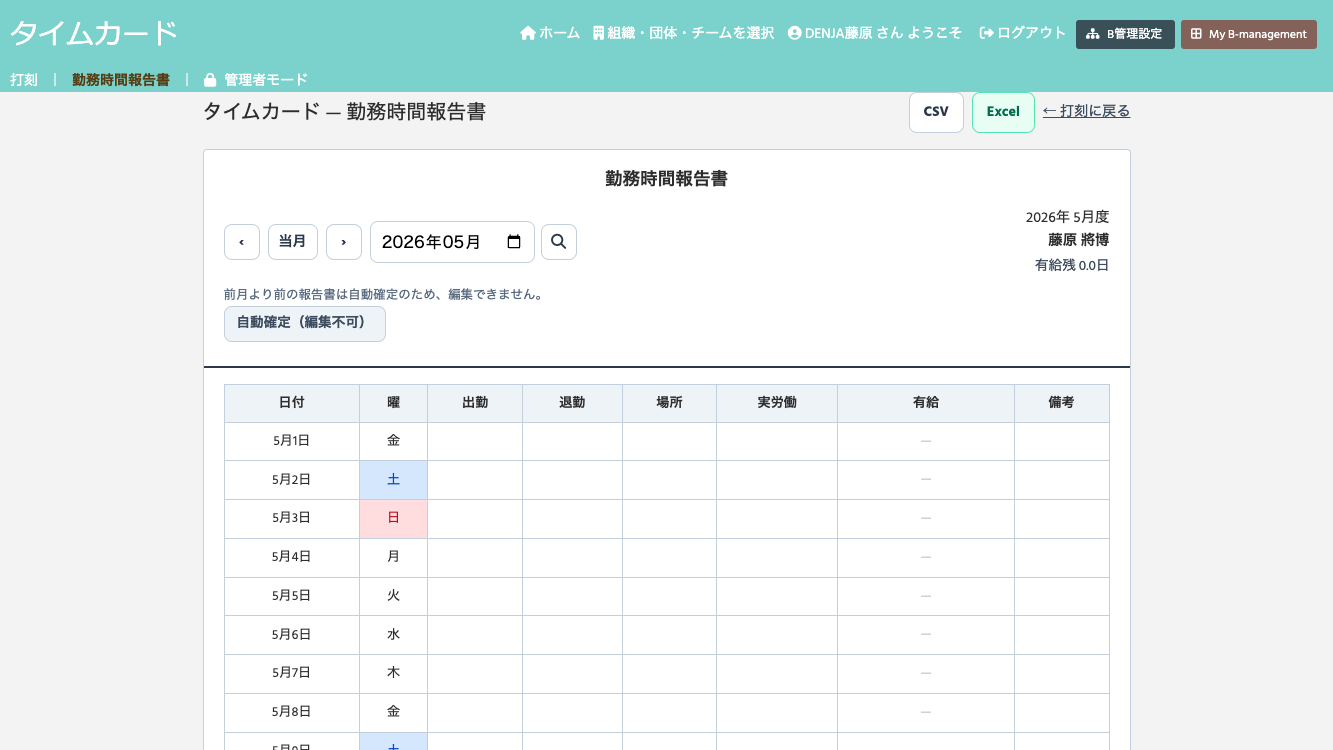Click the 2026年05月 month input field
This screenshot has height=750, width=1333.
pyautogui.click(x=452, y=242)
